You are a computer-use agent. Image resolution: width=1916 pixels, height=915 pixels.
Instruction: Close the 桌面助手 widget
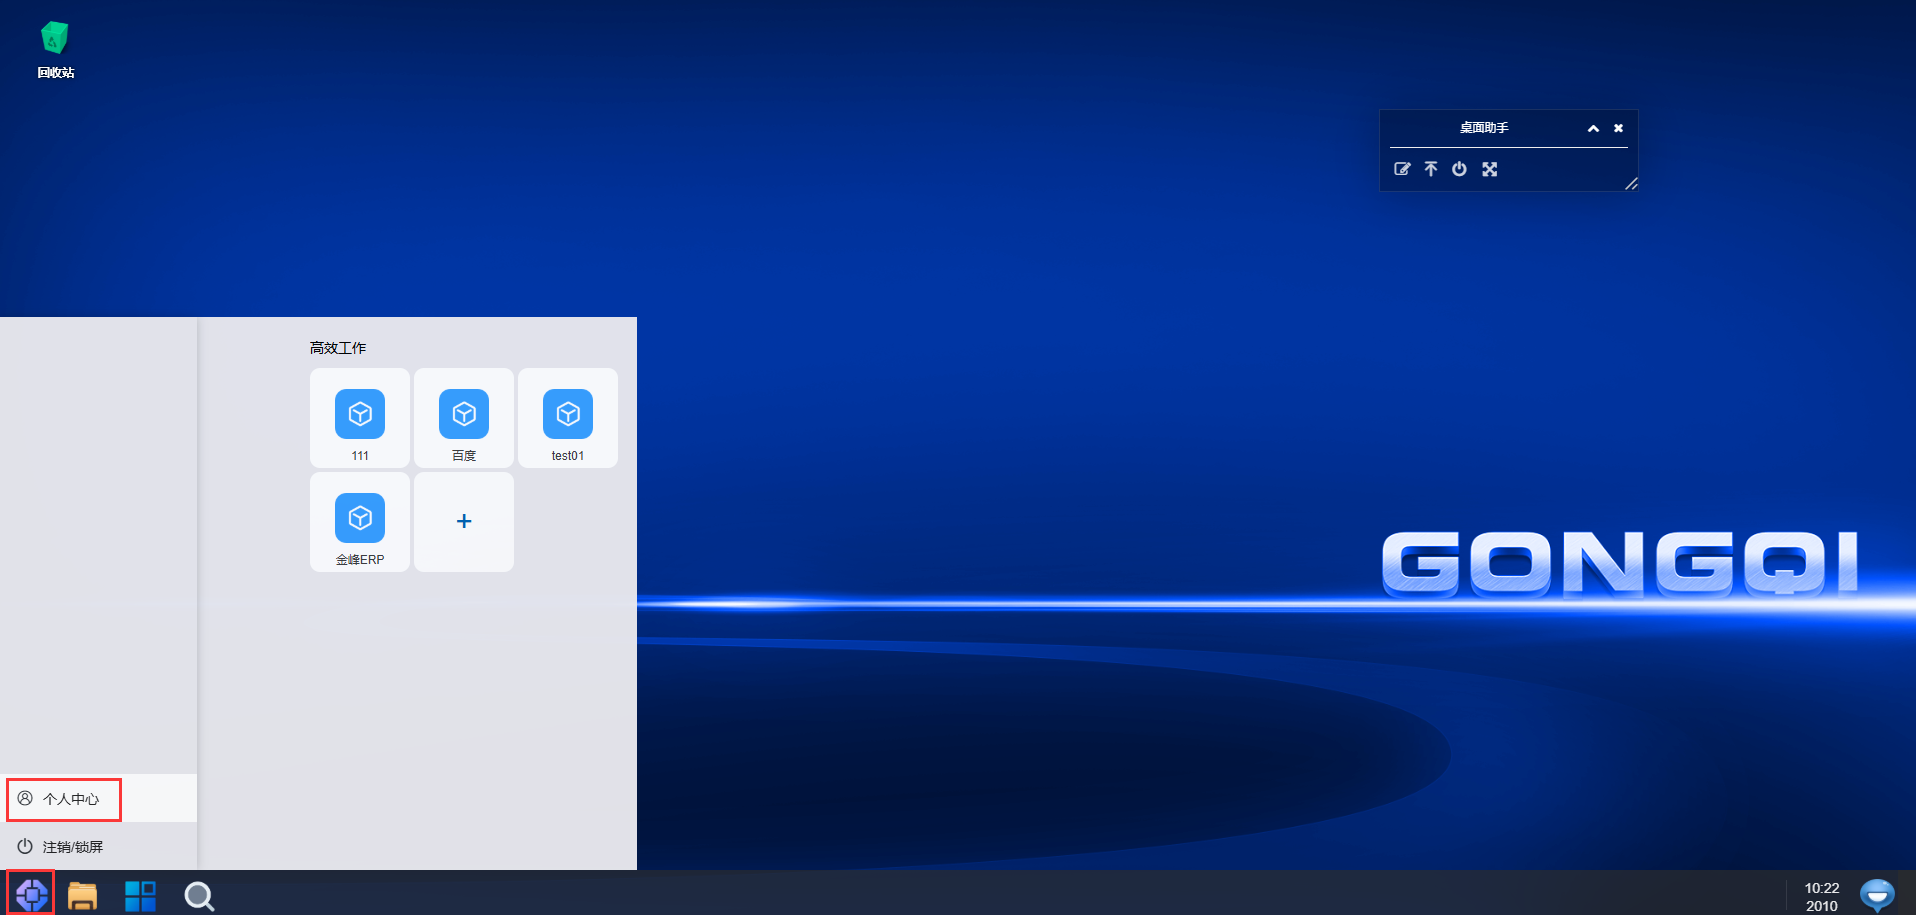tap(1618, 128)
